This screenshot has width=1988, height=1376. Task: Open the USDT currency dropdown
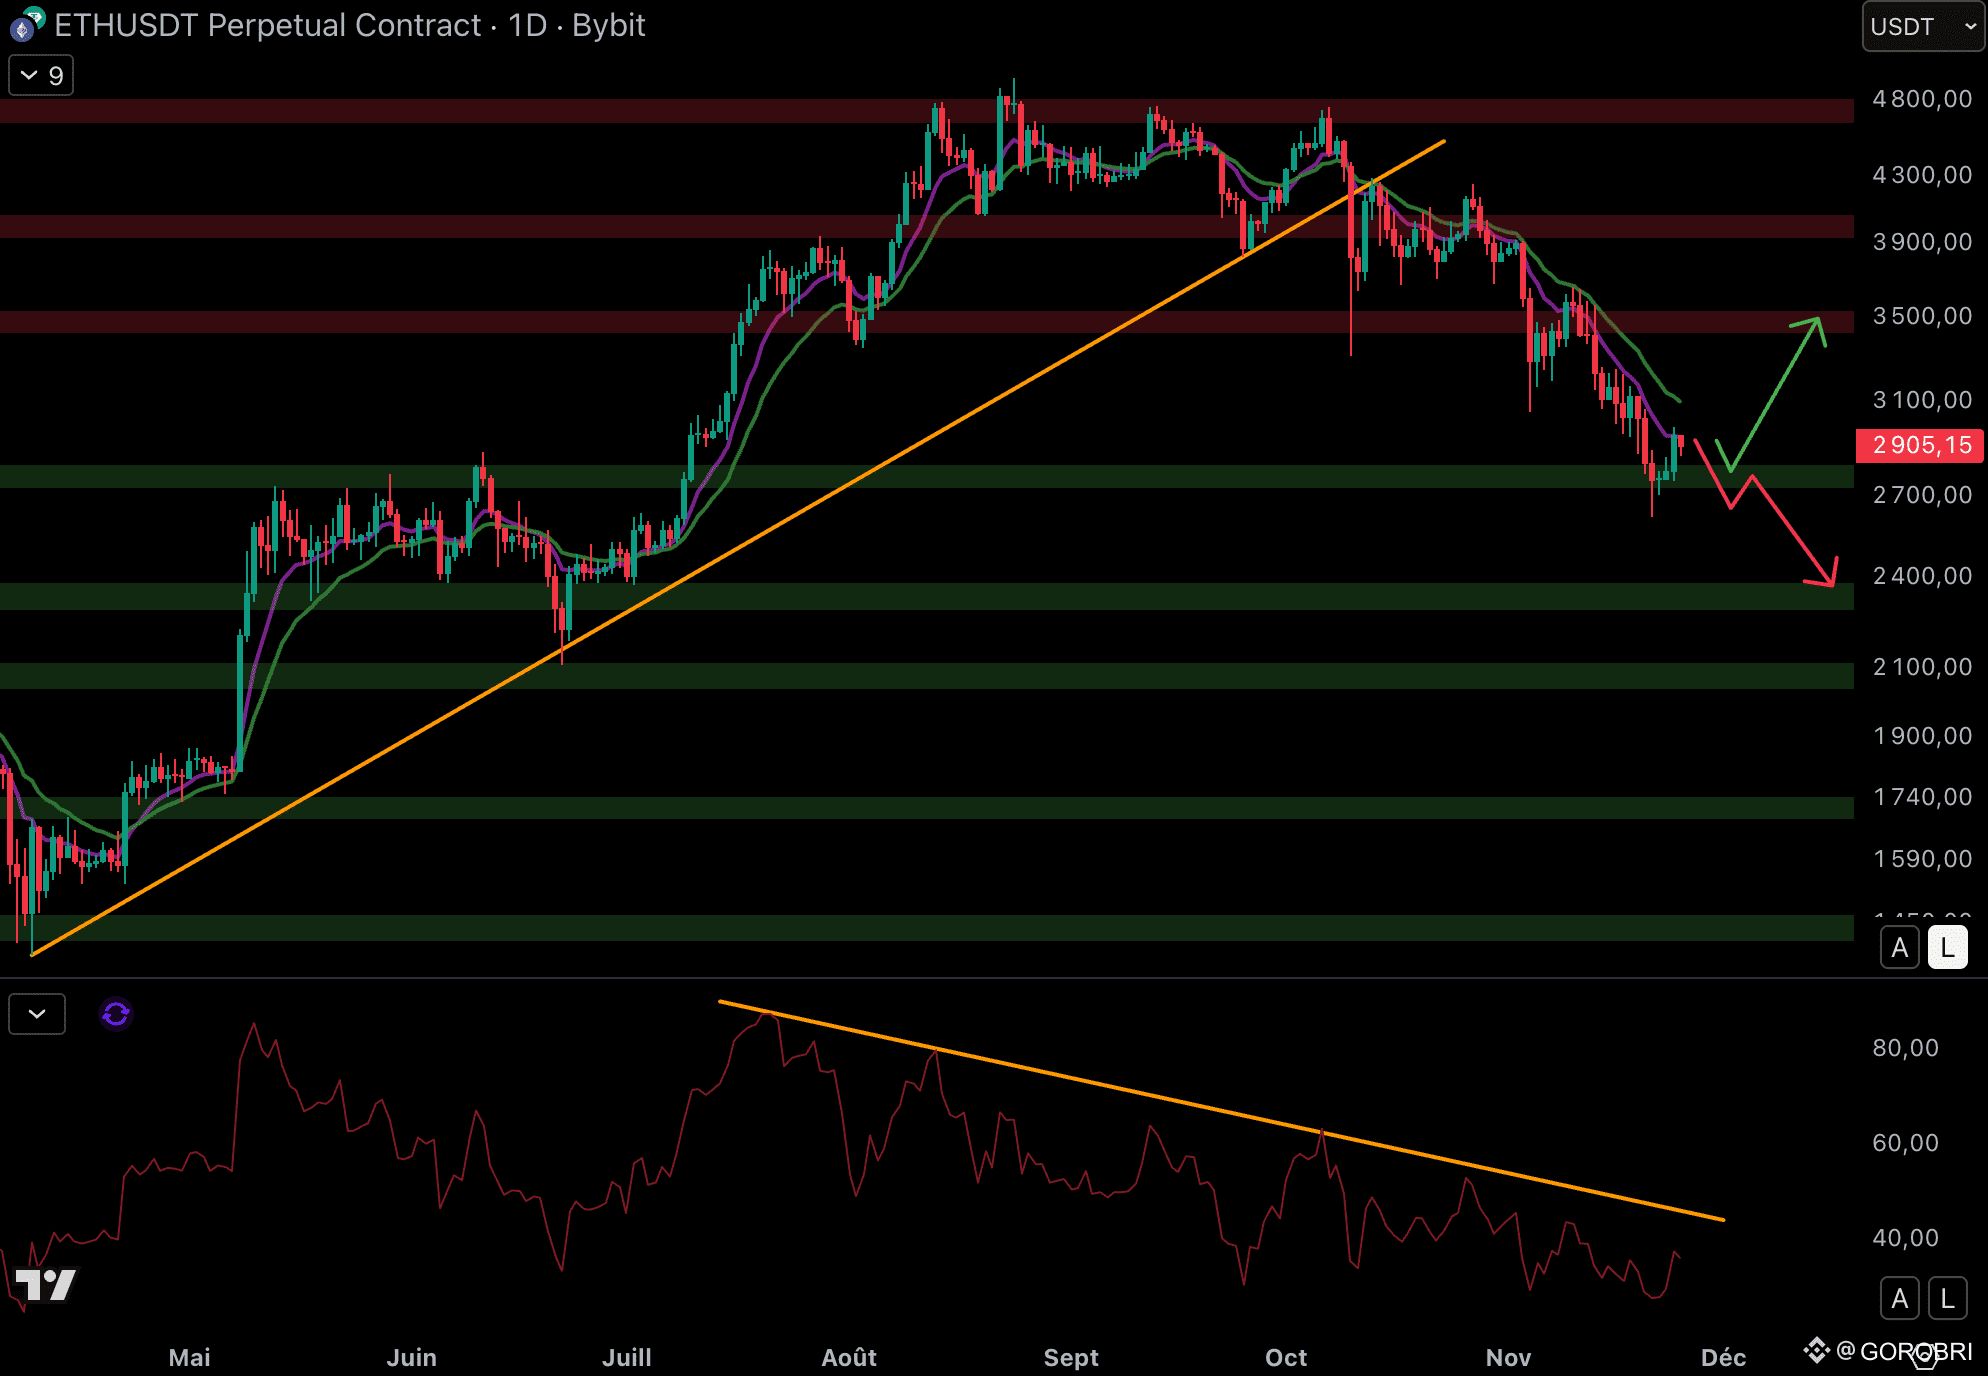[1923, 26]
